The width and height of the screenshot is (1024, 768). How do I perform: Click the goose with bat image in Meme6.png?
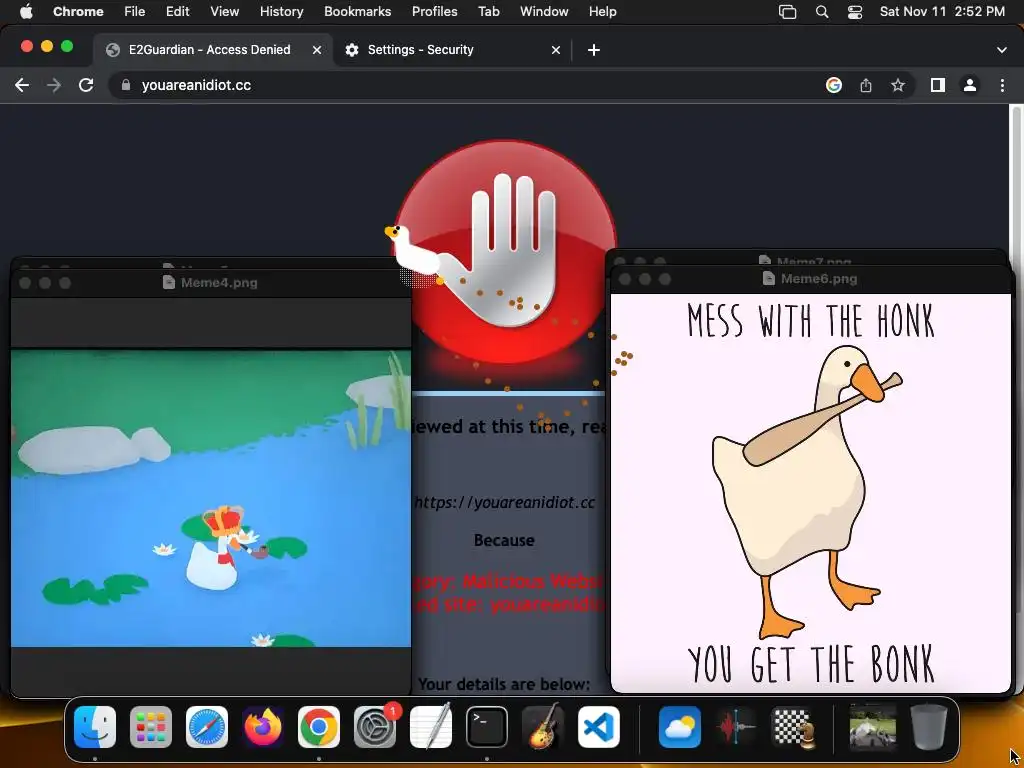pyautogui.click(x=810, y=493)
